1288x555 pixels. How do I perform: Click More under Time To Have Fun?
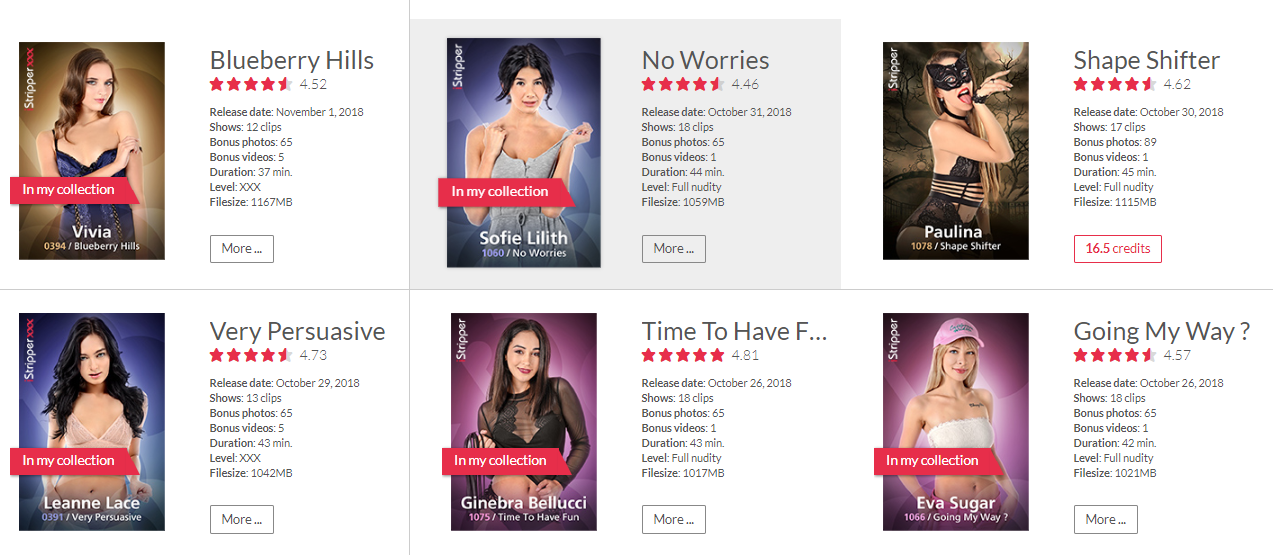point(674,520)
